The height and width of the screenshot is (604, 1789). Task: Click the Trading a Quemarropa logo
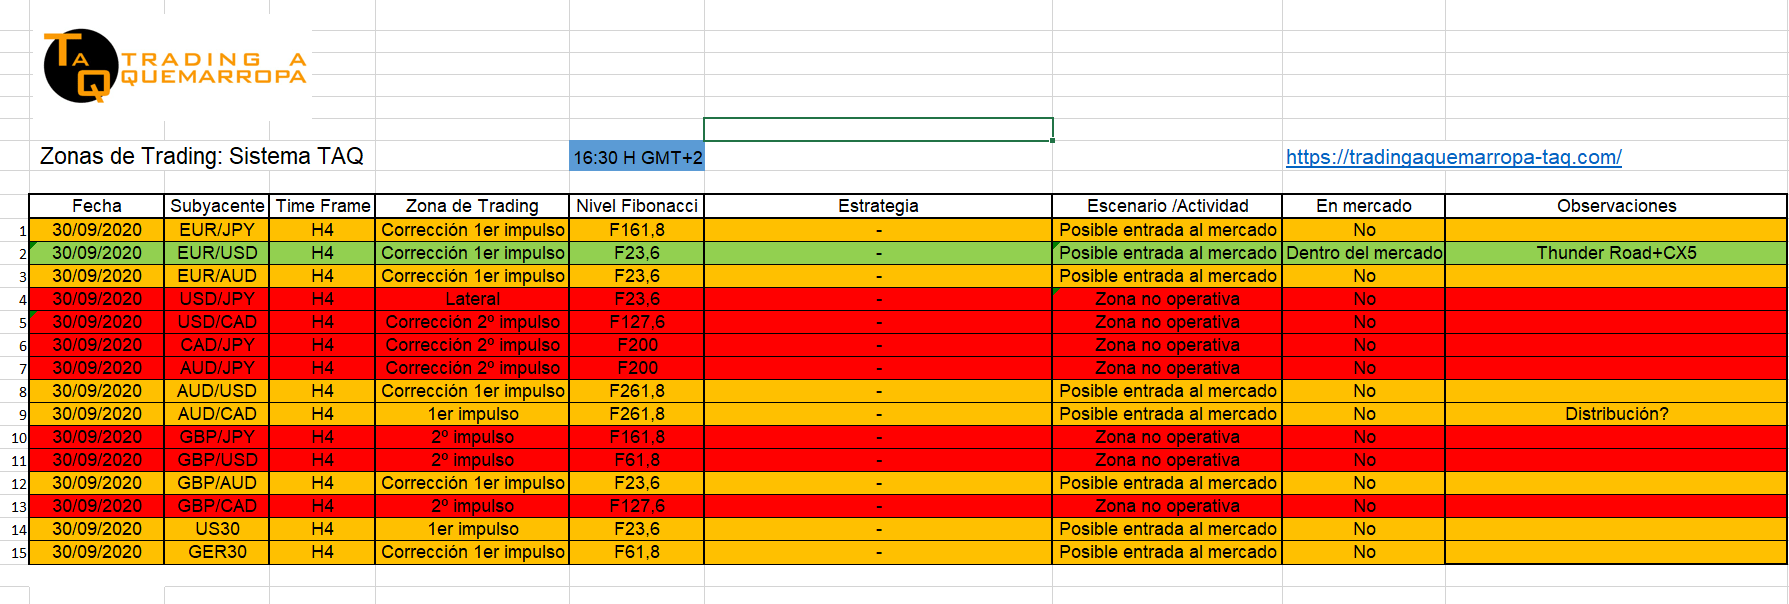click(172, 66)
